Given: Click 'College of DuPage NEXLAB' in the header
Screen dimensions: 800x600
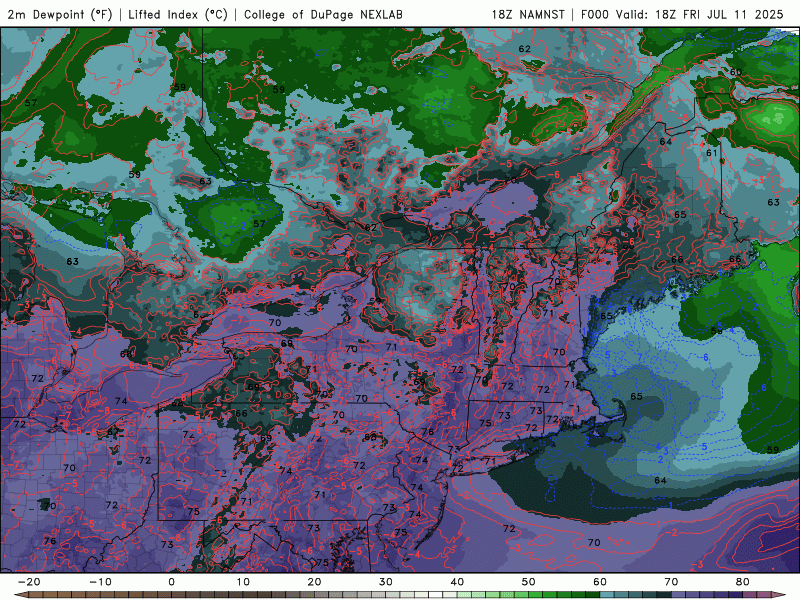Looking at the screenshot, I should (323, 14).
